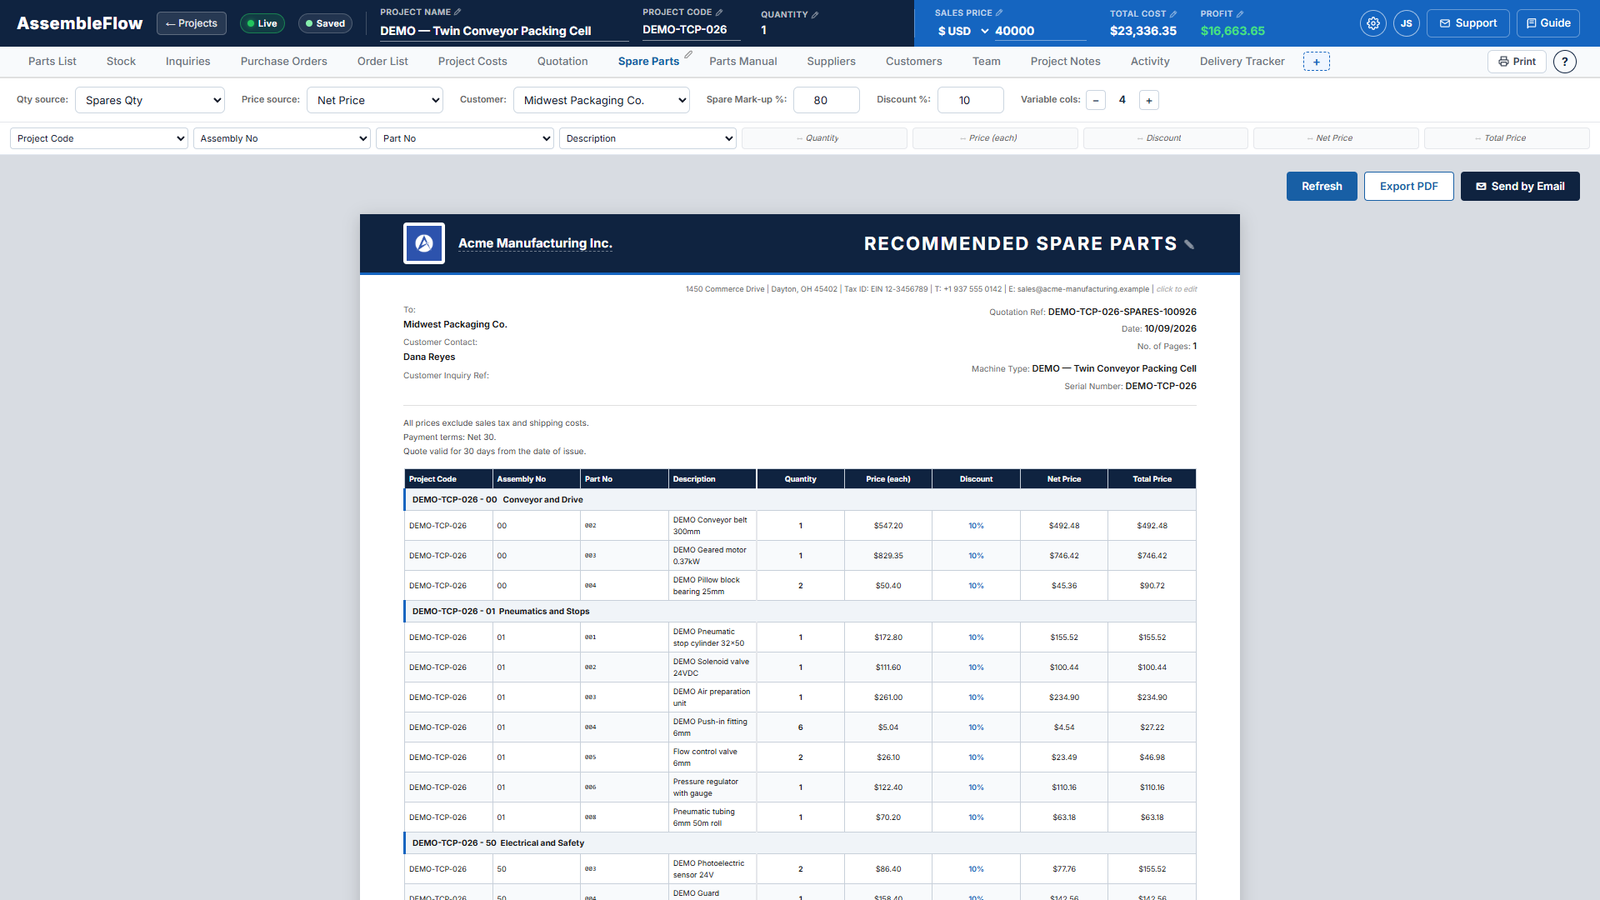This screenshot has height=900, width=1600.
Task: Open the Guide button
Action: coord(1548,23)
